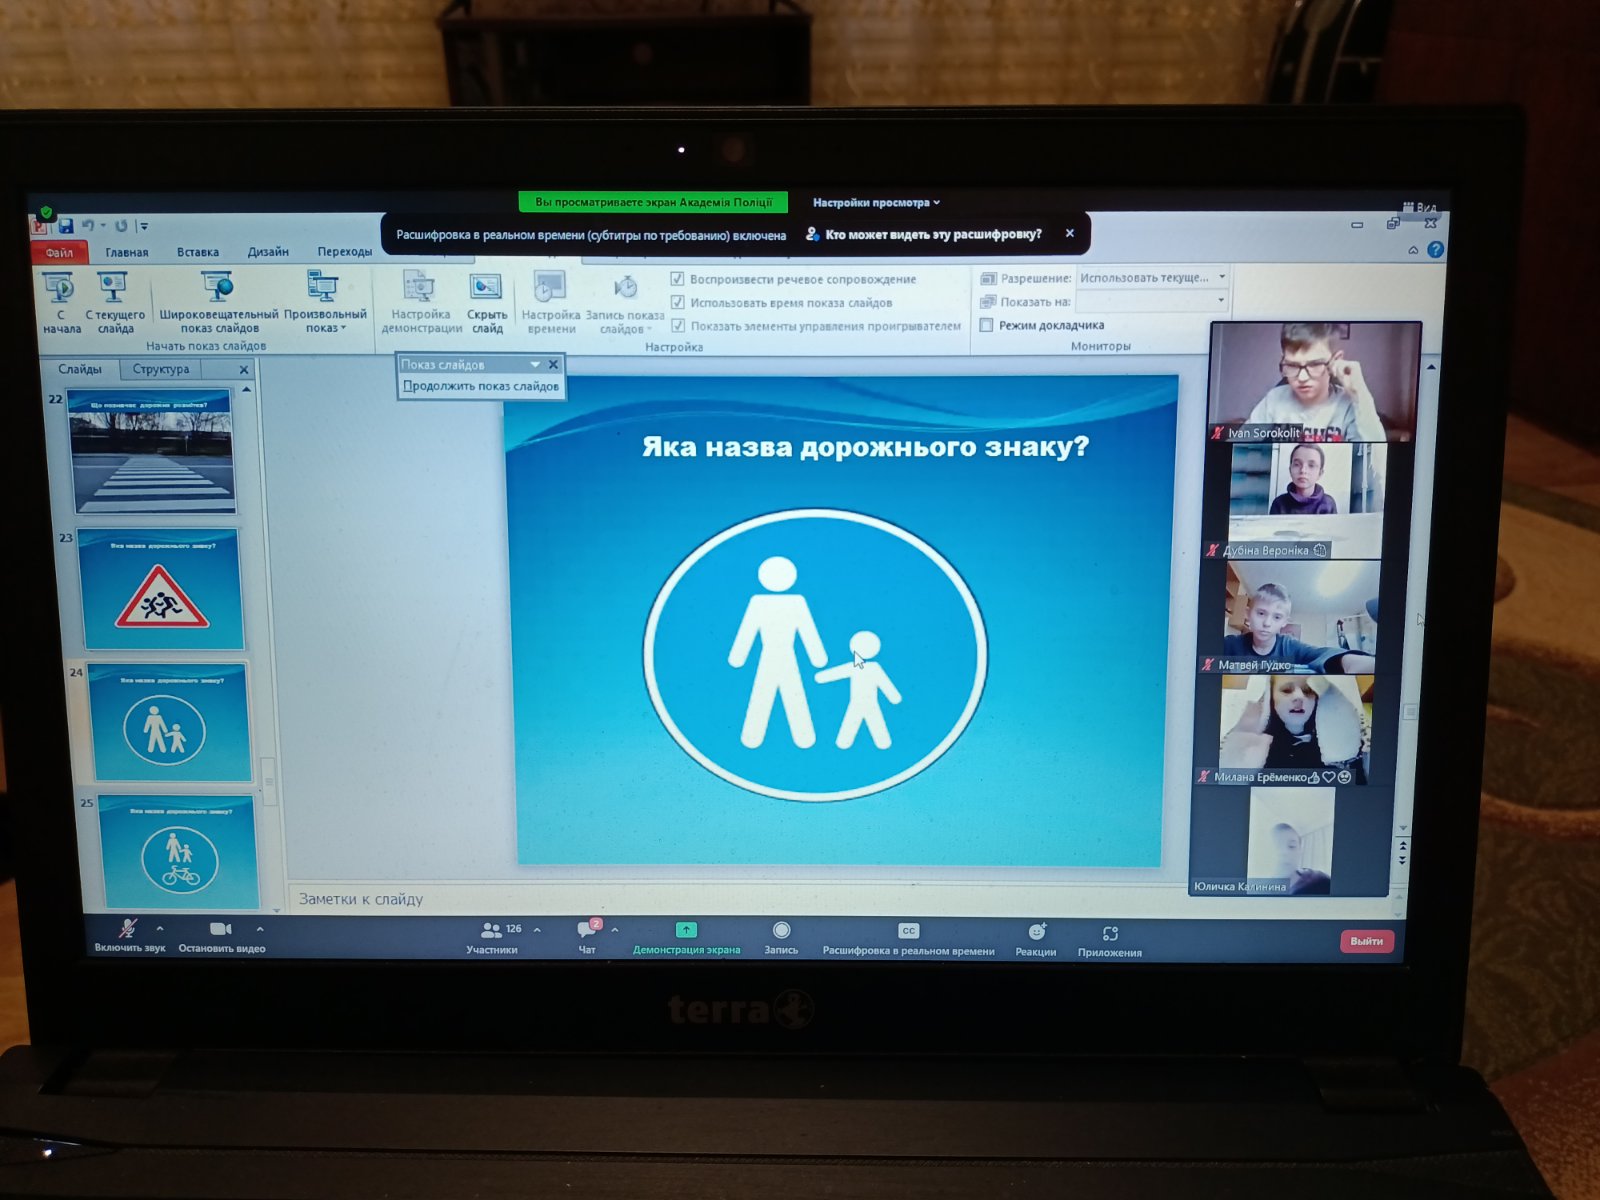The width and height of the screenshot is (1600, 1200).
Task: Switch Zoom layout with Вид icon
Action: coord(1419,207)
